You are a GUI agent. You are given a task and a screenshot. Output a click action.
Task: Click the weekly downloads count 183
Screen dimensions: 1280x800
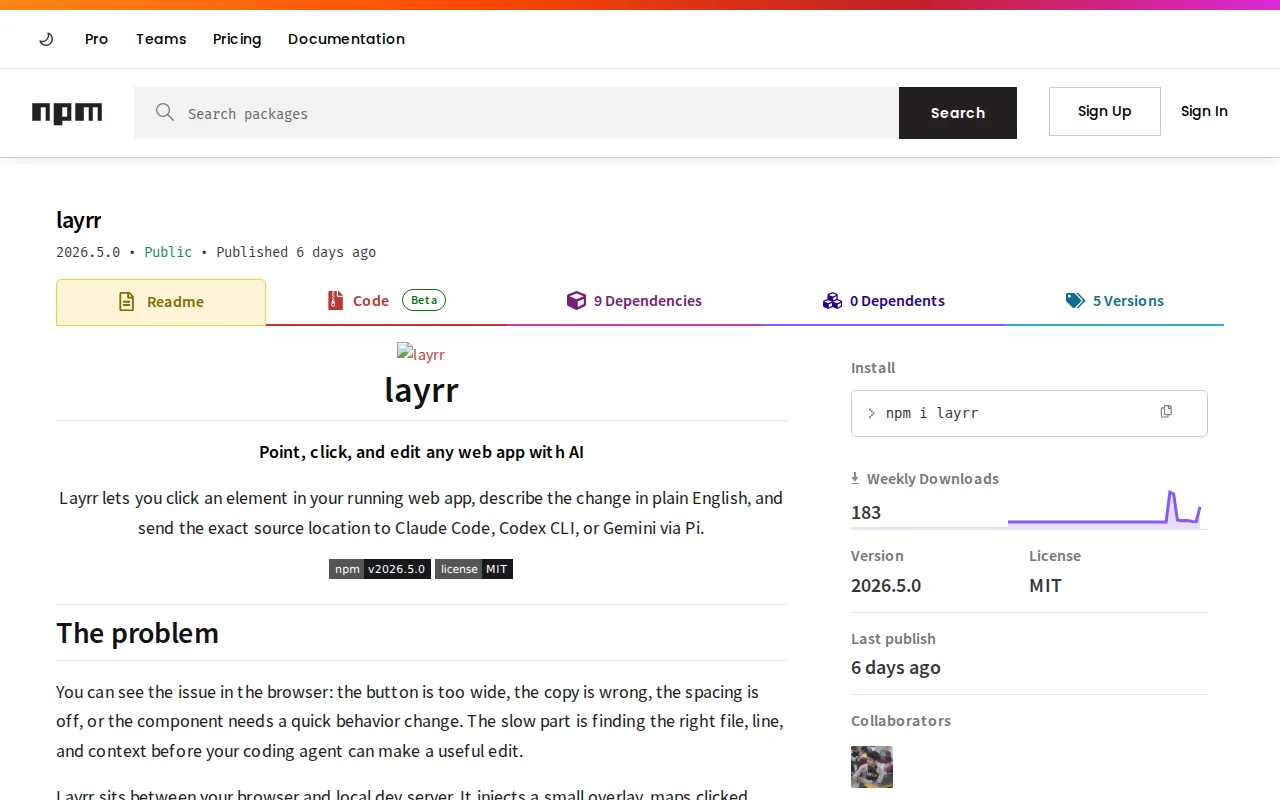coord(866,512)
